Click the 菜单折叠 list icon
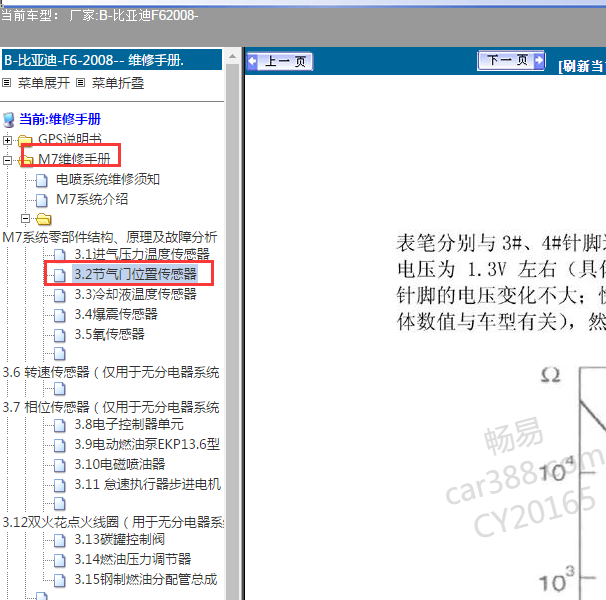 pos(80,82)
